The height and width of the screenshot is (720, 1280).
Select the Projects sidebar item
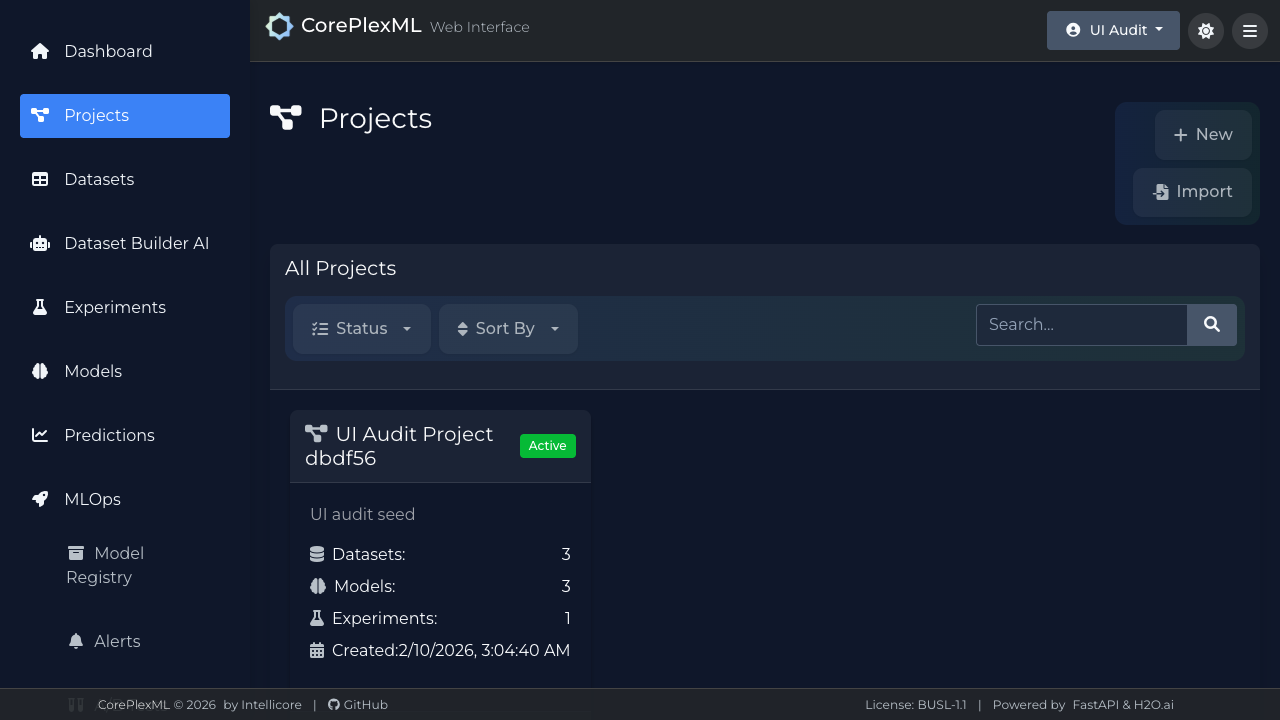click(125, 116)
